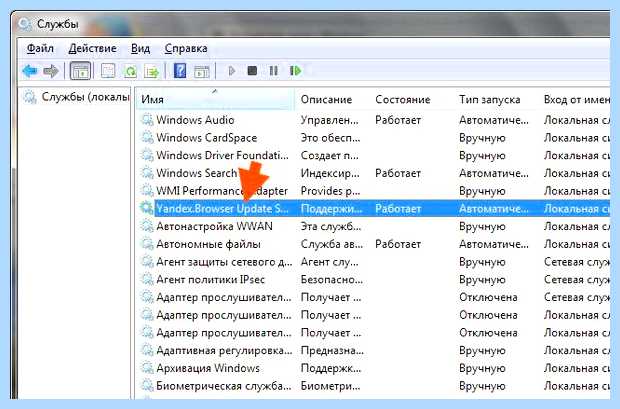Click Работает status in Автономные файлы row
This screenshot has height=409, width=620.
coord(398,244)
